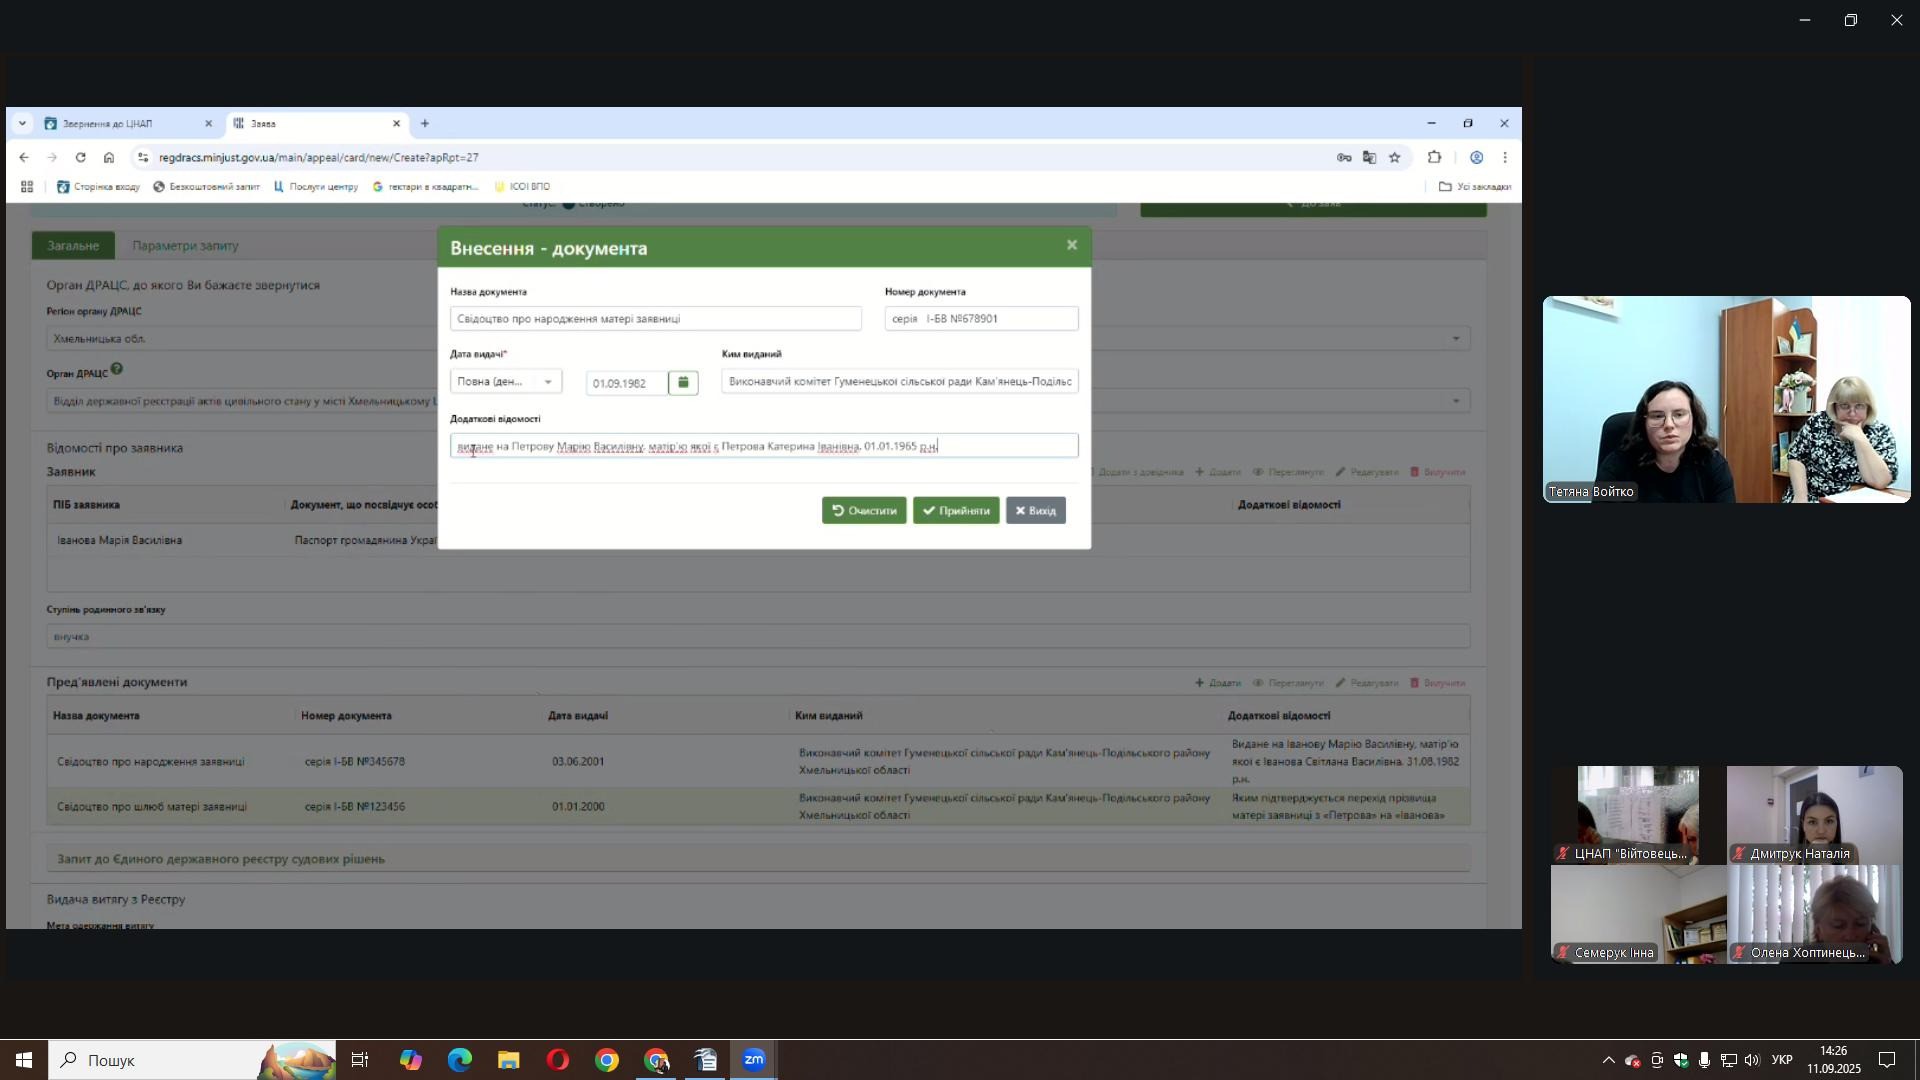Bookmark this page with star icon
Viewport: 1920px width, 1080px height.
pyautogui.click(x=1394, y=157)
